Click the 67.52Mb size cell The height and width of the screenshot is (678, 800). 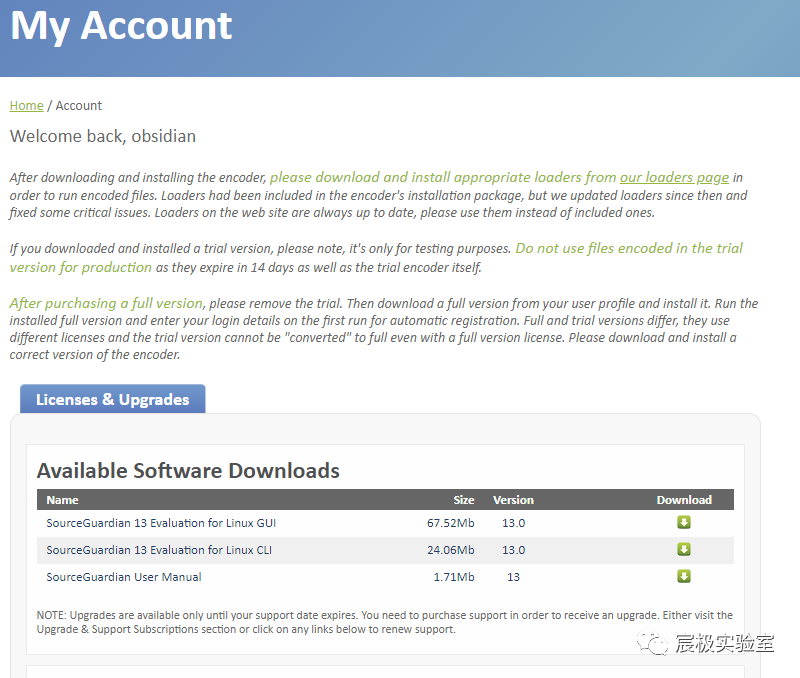pyautogui.click(x=451, y=523)
